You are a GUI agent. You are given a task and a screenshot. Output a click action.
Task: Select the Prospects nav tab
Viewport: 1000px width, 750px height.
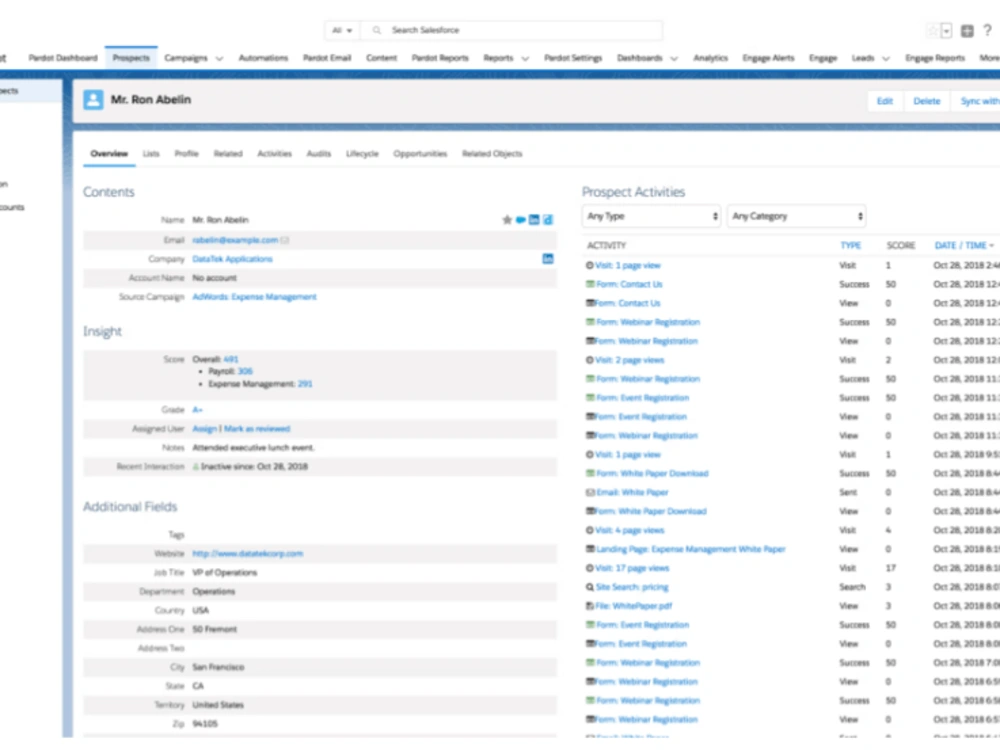(131, 58)
